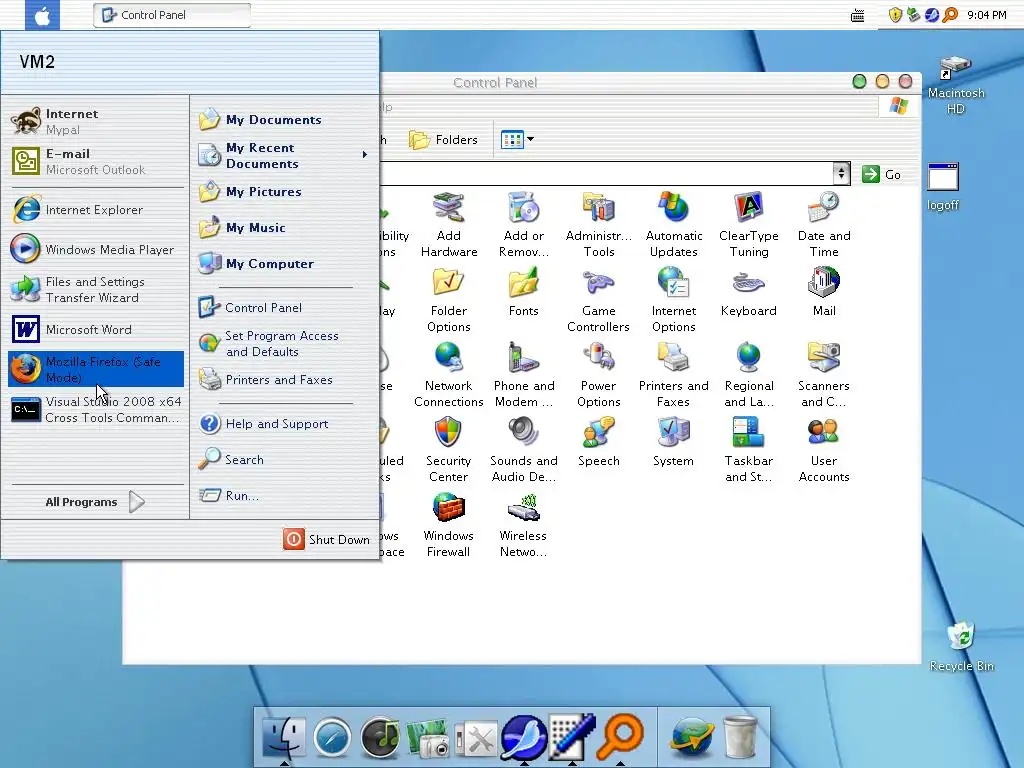Screen dimensions: 1024x768
Task: Click the music note iTunes dock icon
Action: tap(380, 738)
